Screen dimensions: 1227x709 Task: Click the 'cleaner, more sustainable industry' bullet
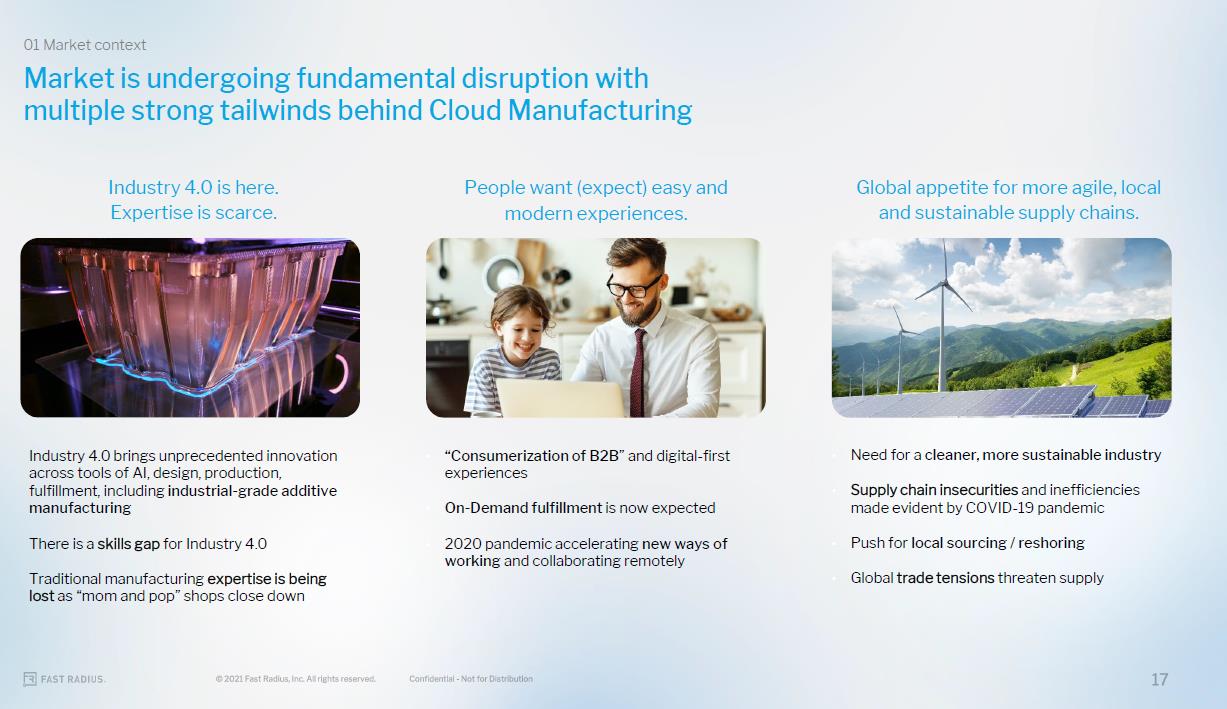tap(1005, 455)
